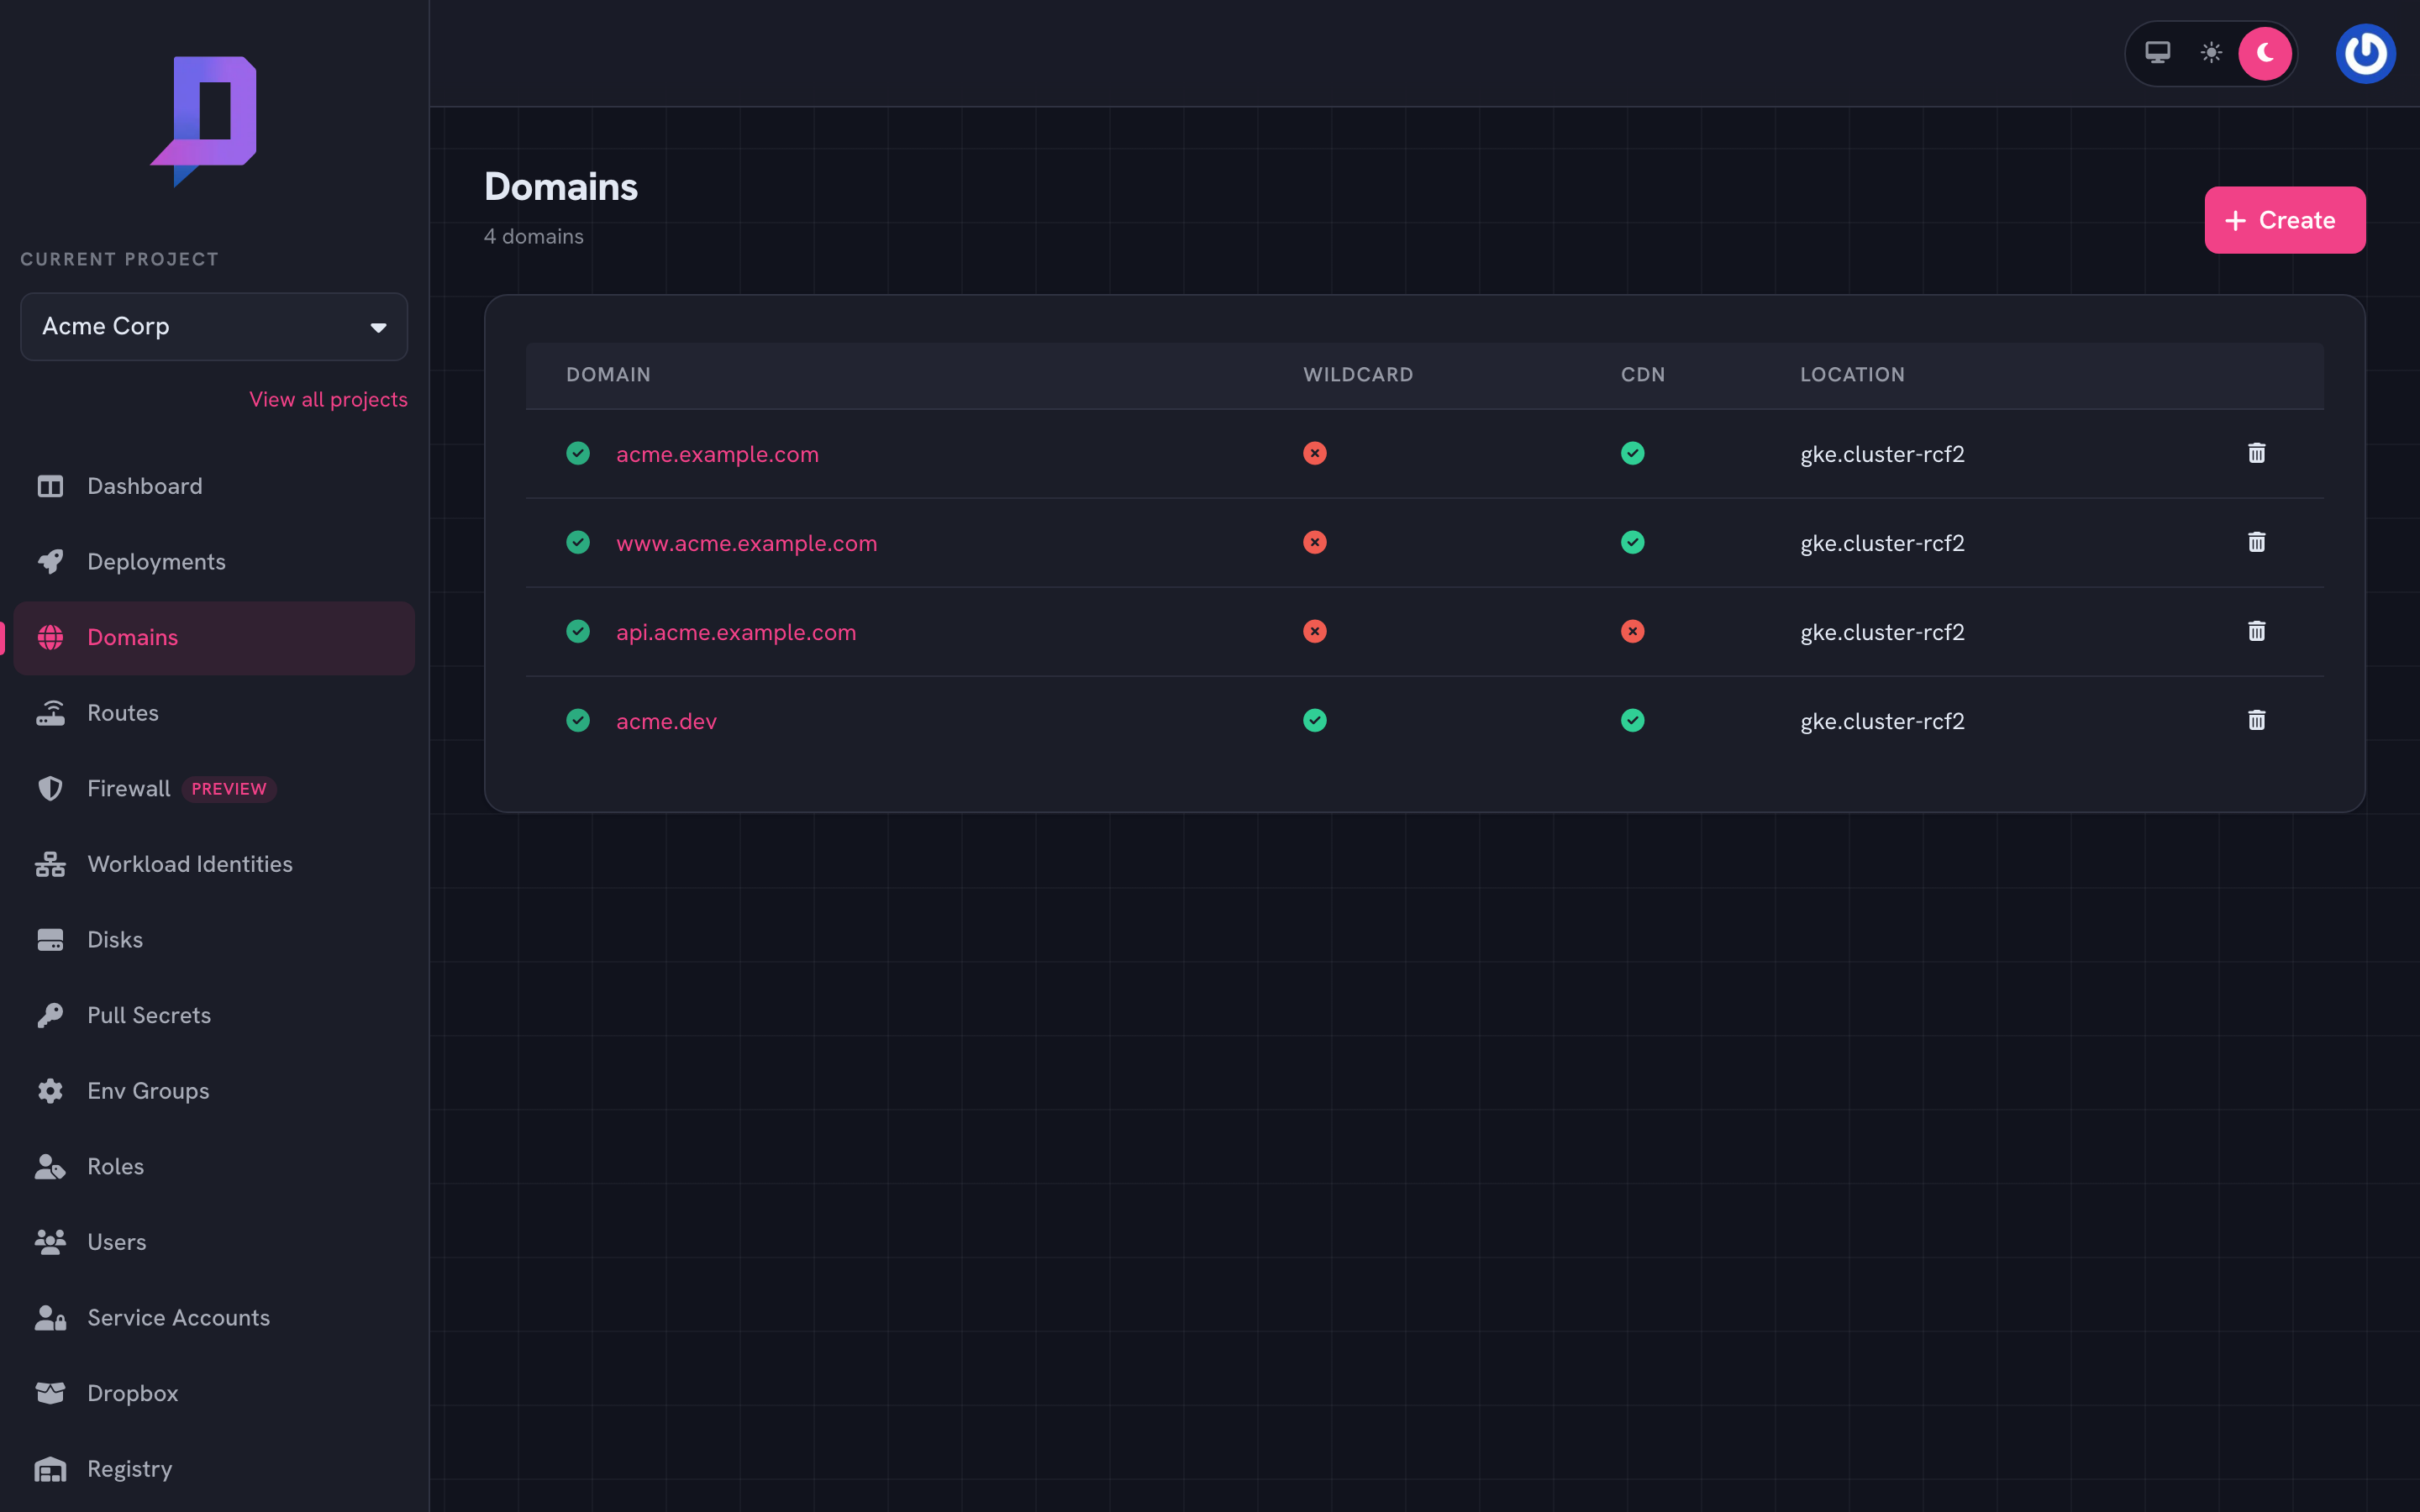Switch to system theme mode
Image resolution: width=2420 pixels, height=1512 pixels.
click(x=2157, y=53)
